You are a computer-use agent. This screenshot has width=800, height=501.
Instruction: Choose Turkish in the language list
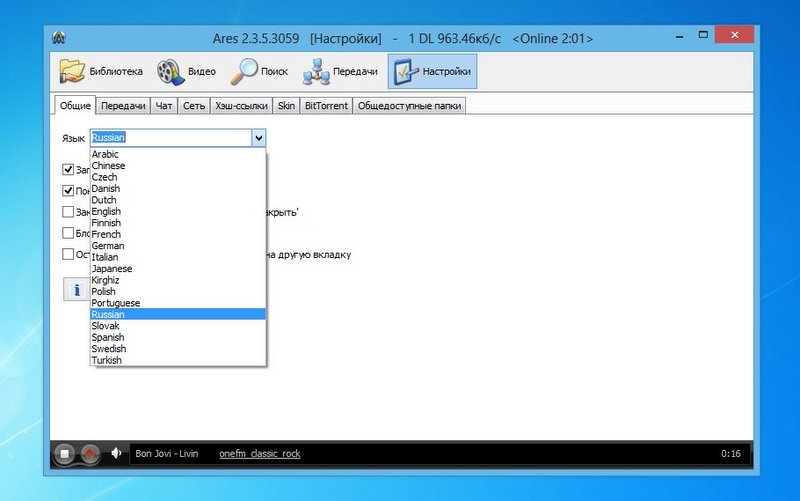[x=178, y=360]
